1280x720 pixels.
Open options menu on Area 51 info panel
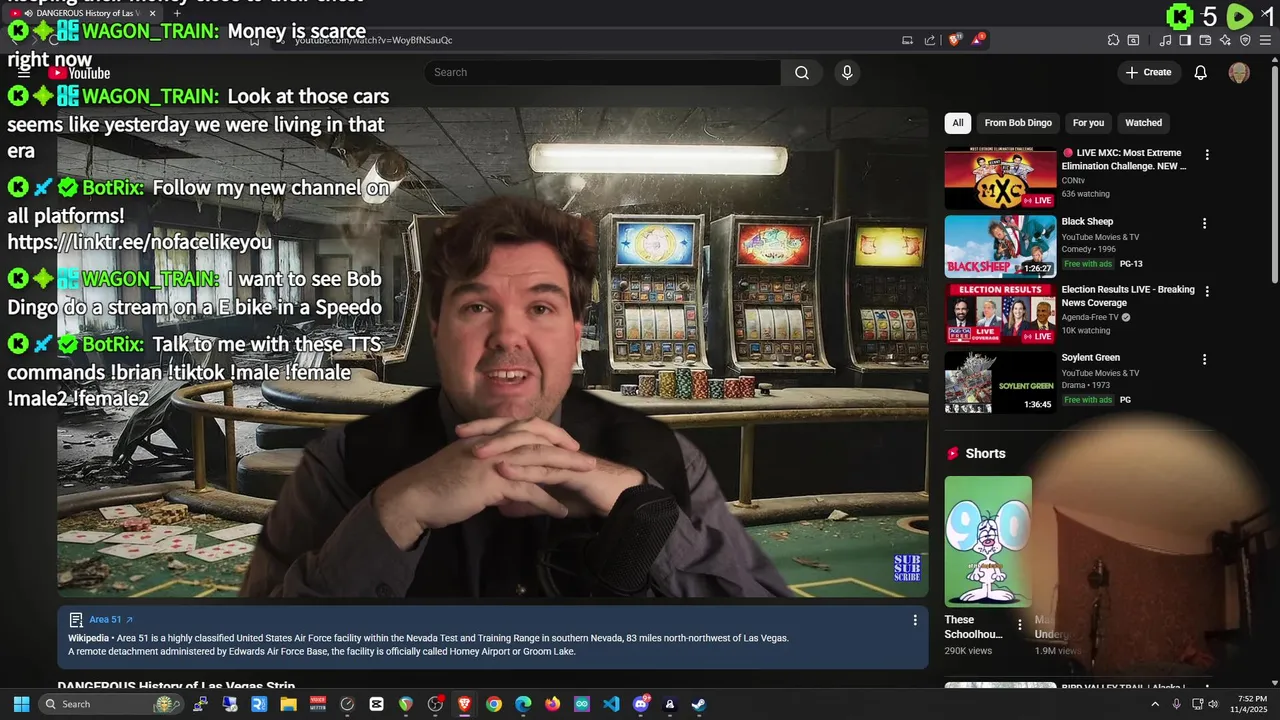click(x=914, y=620)
